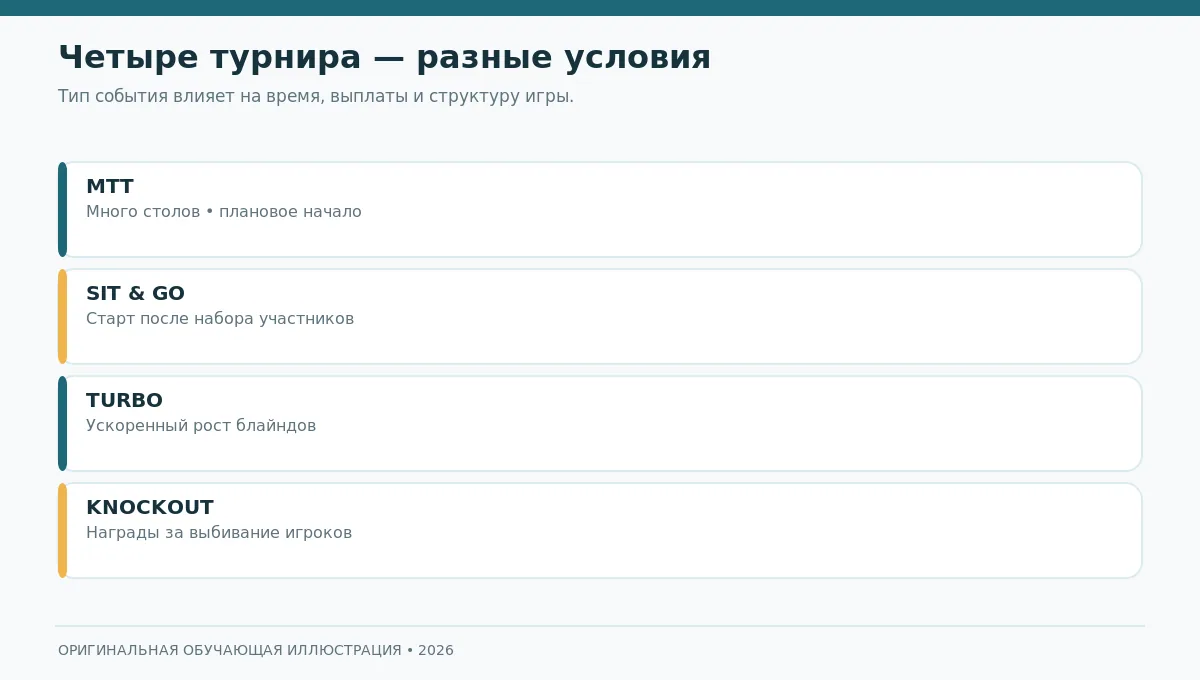
Task: Click footer "ОРИГИНАЛЬНАЯ ОБУЧАЮЩАЯ ИЛЛЮСТРАЦИЯ • 2026"
Action: (x=256, y=651)
